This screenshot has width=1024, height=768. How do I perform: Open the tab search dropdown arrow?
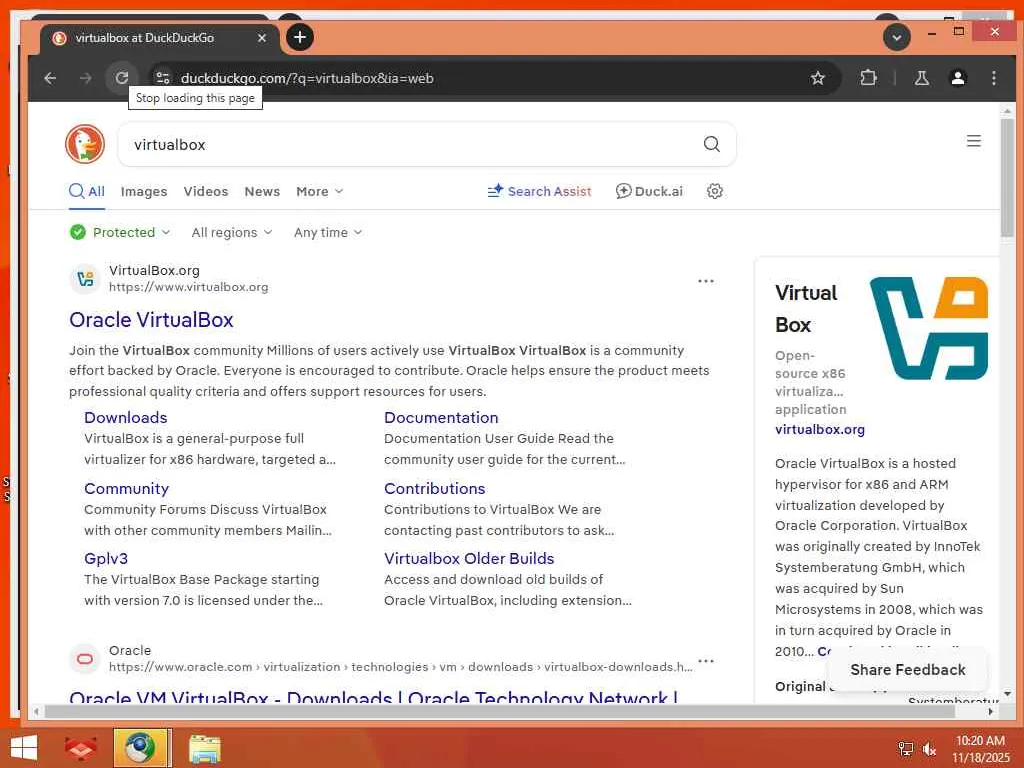pyautogui.click(x=897, y=38)
